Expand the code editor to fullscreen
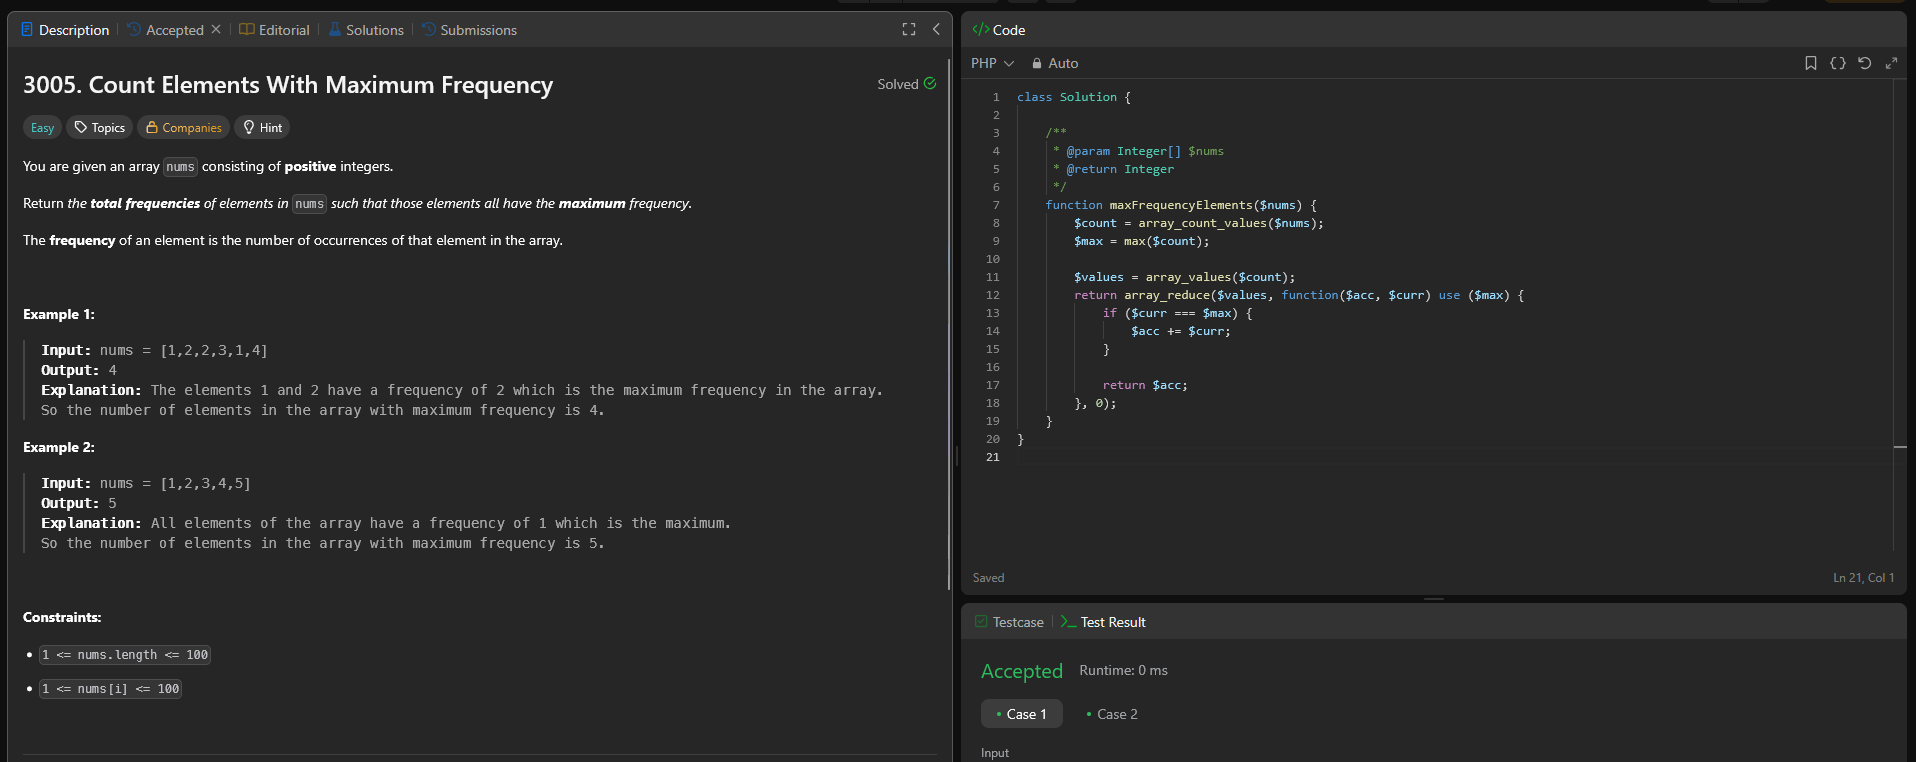 coord(1891,63)
